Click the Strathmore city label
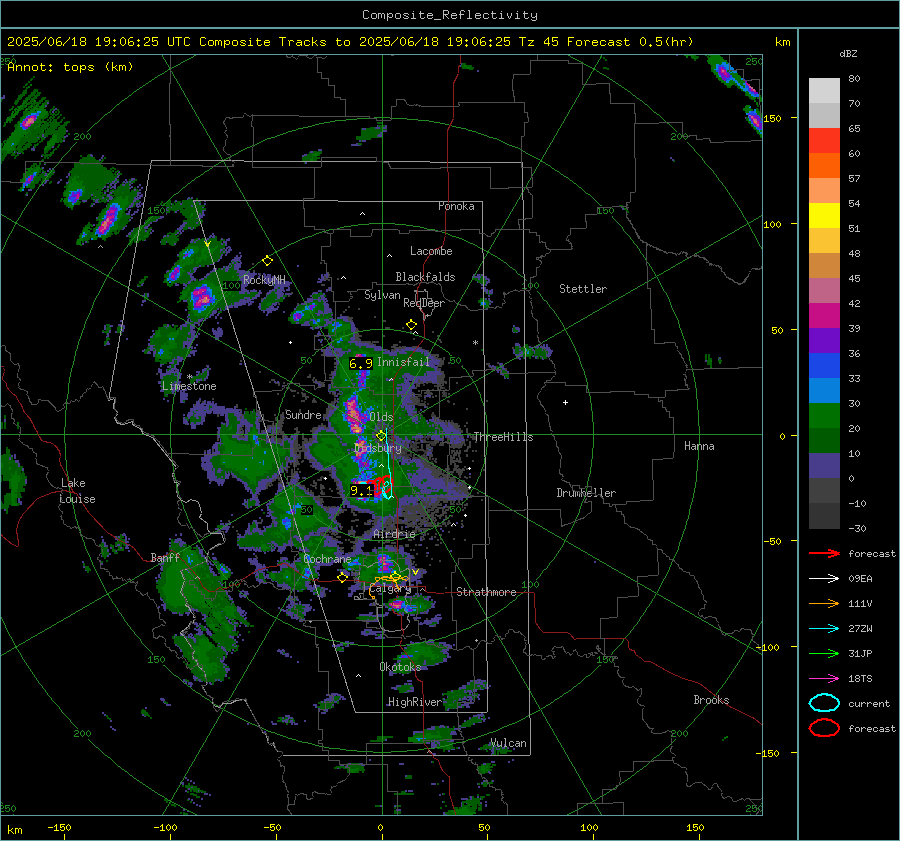900x841 pixels. tap(486, 592)
